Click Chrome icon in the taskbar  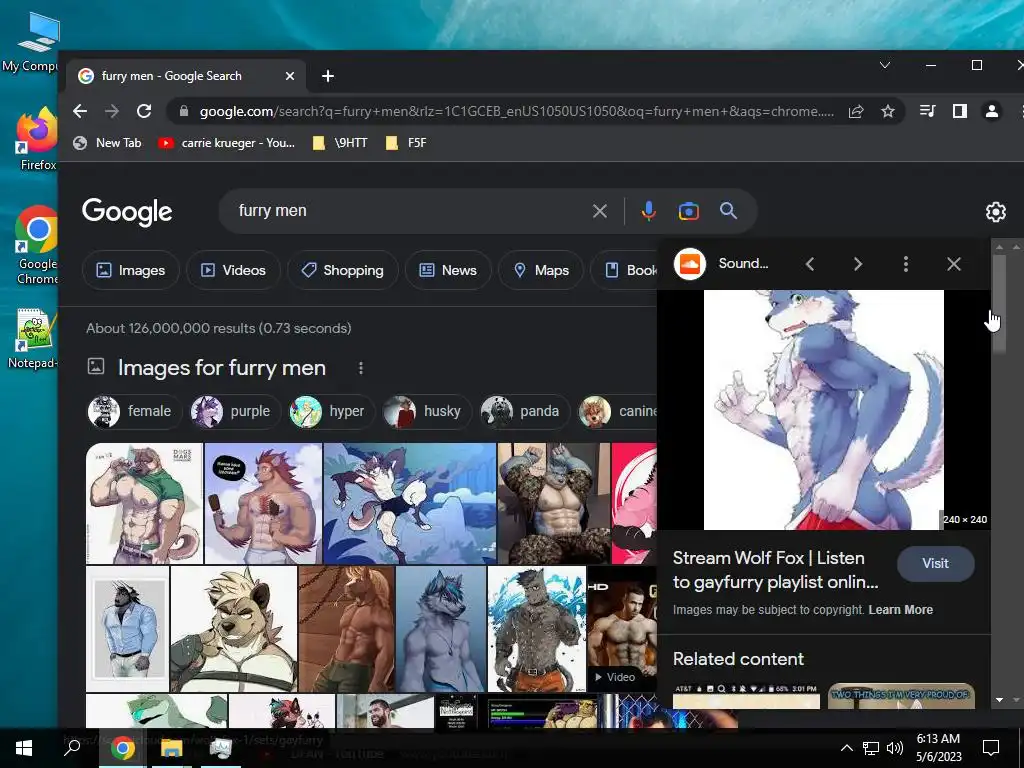[x=122, y=748]
